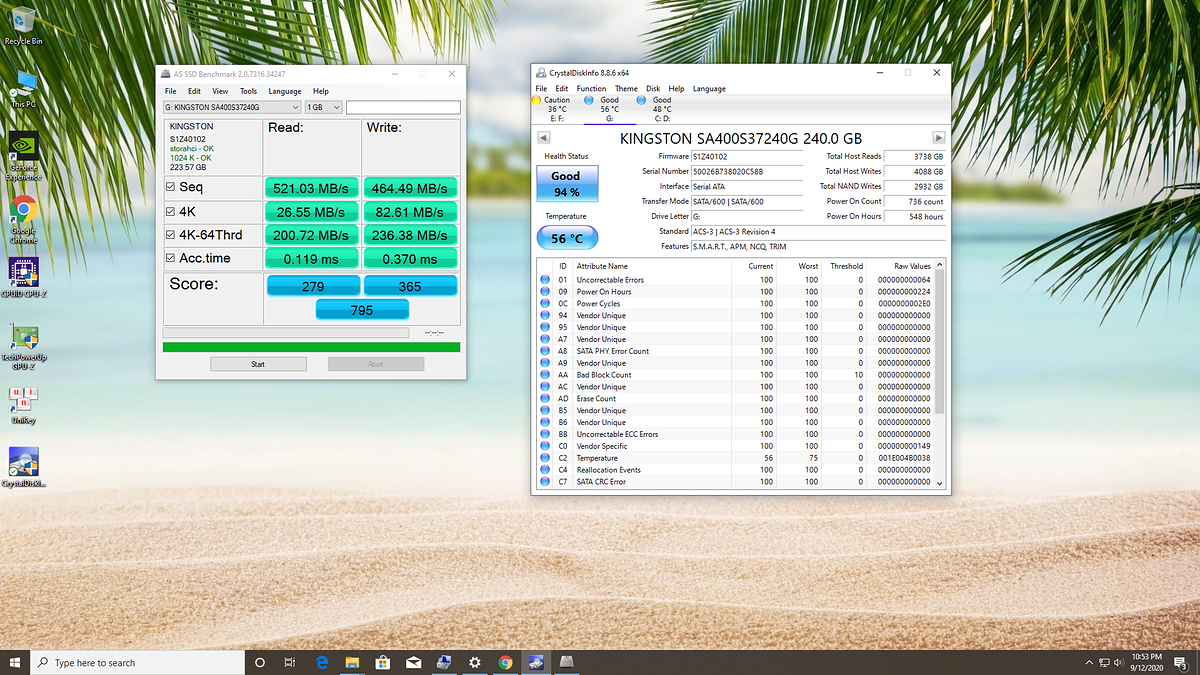Click the empty text field beside 1 GB
Image resolution: width=1200 pixels, height=675 pixels.
[403, 107]
